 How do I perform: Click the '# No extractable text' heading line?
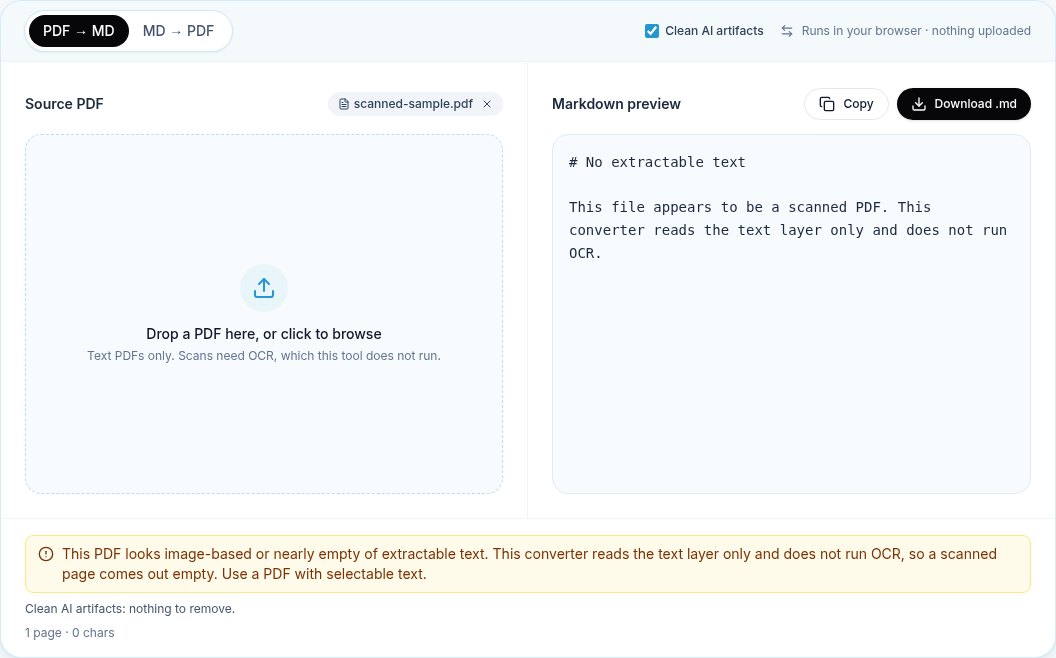point(657,162)
